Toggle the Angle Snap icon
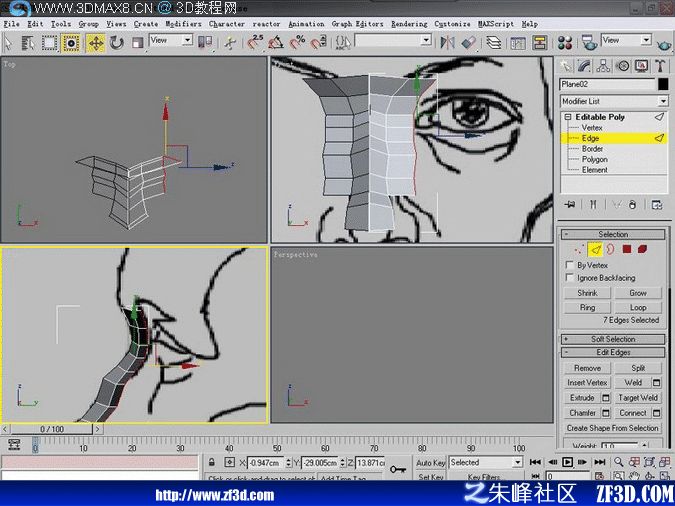This screenshot has height=506, width=675. (x=276, y=42)
